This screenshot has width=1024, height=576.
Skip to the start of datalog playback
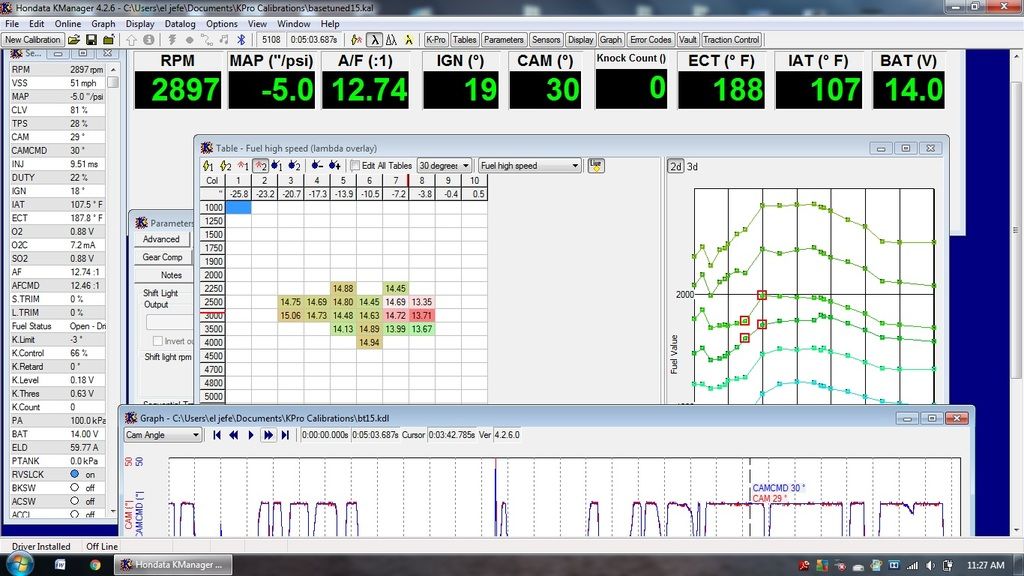pyautogui.click(x=216, y=435)
